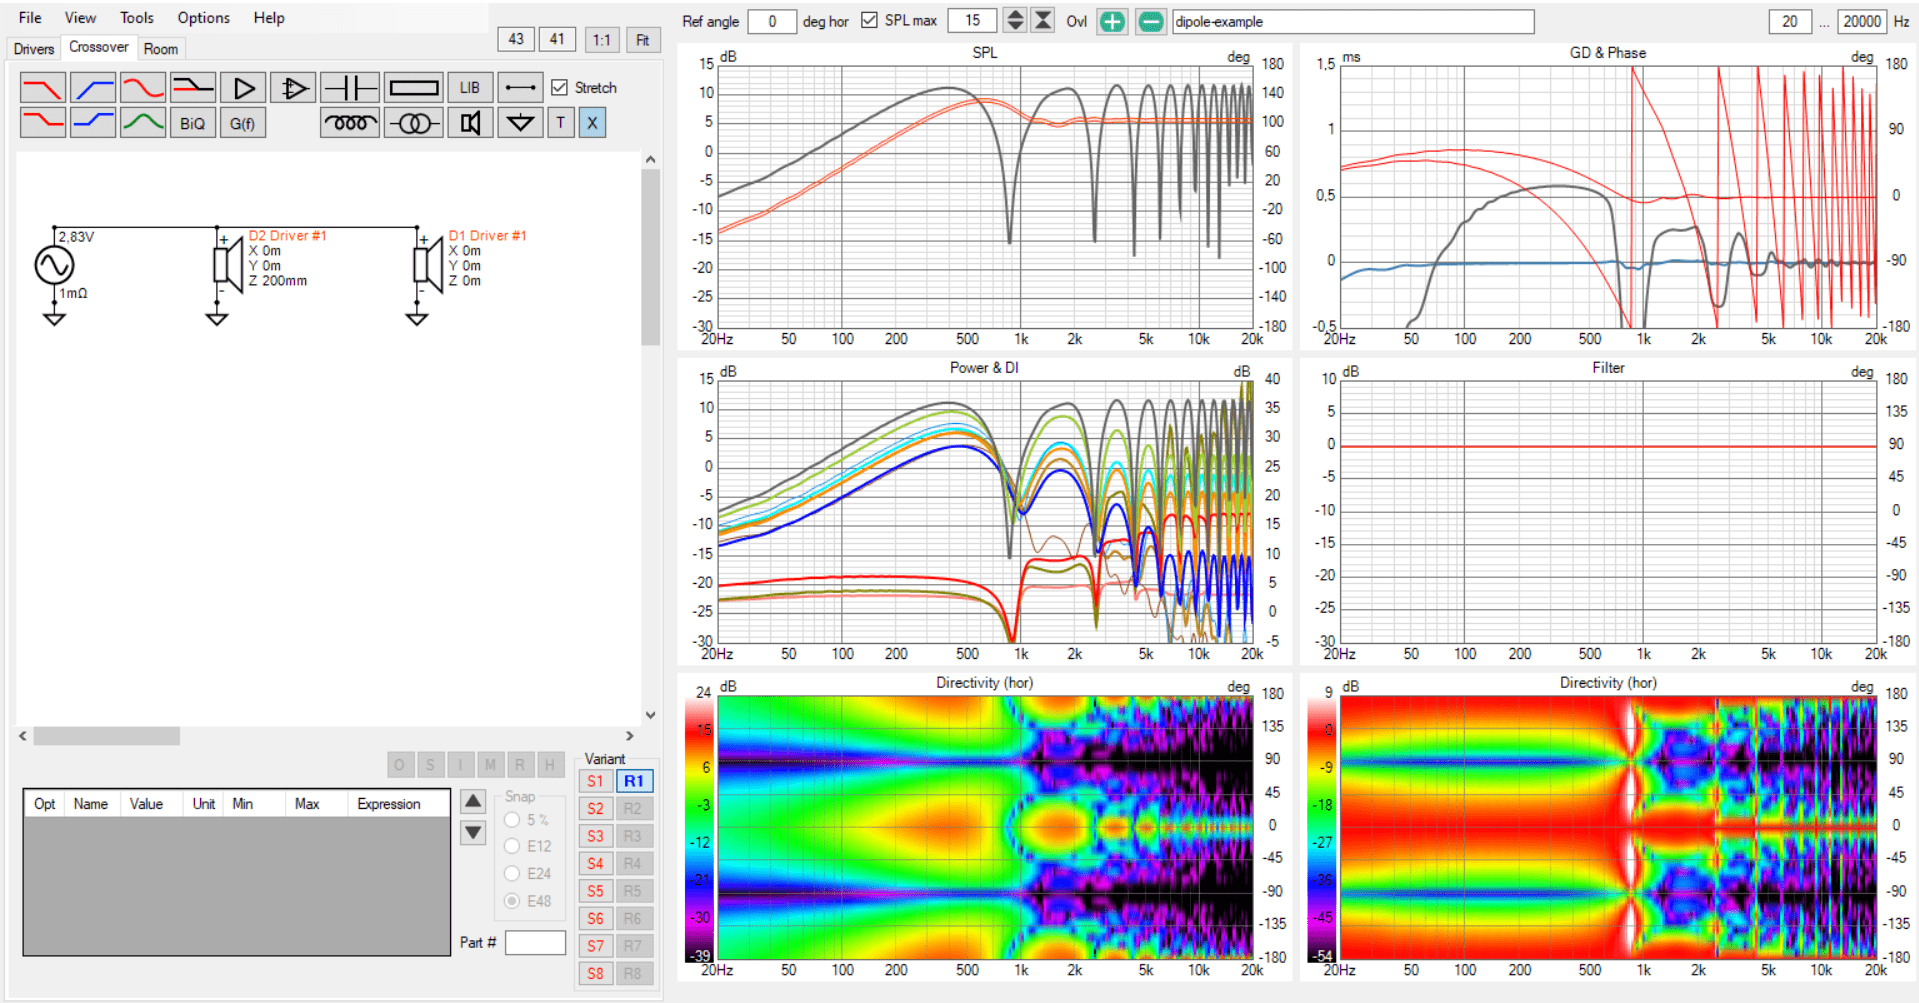Click the schematic horizontal scrollbar thumb
The height and width of the screenshot is (1003, 1919).
pyautogui.click(x=107, y=736)
